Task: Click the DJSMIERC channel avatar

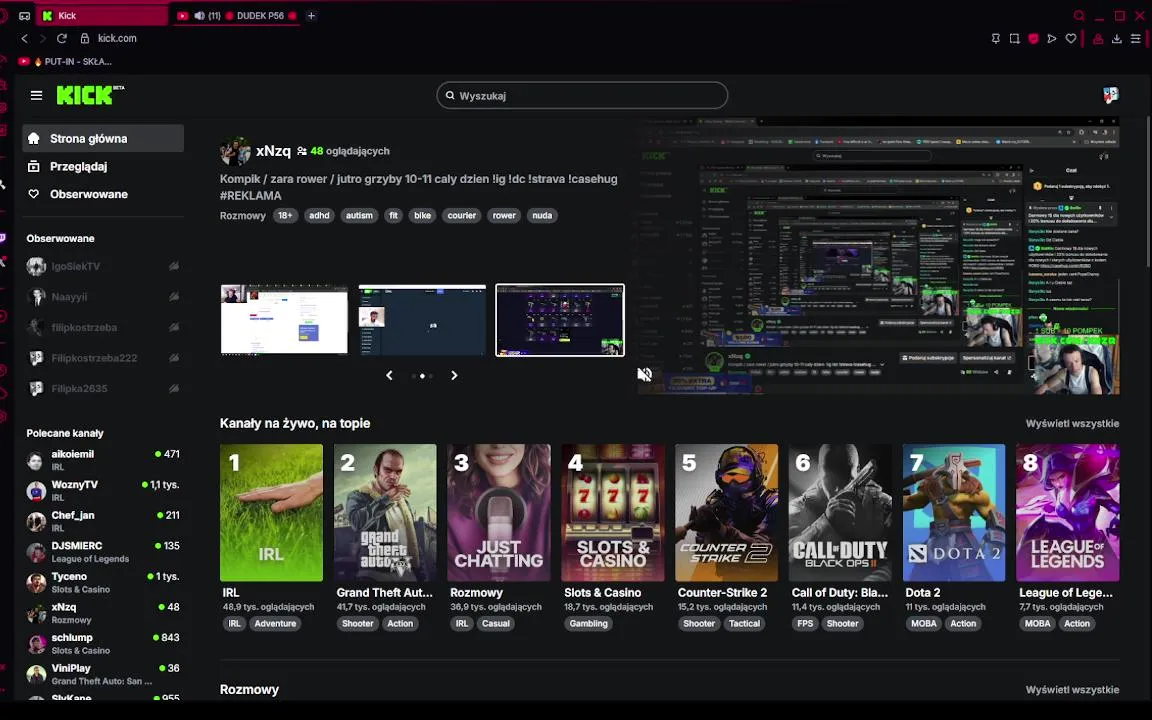Action: click(36, 552)
